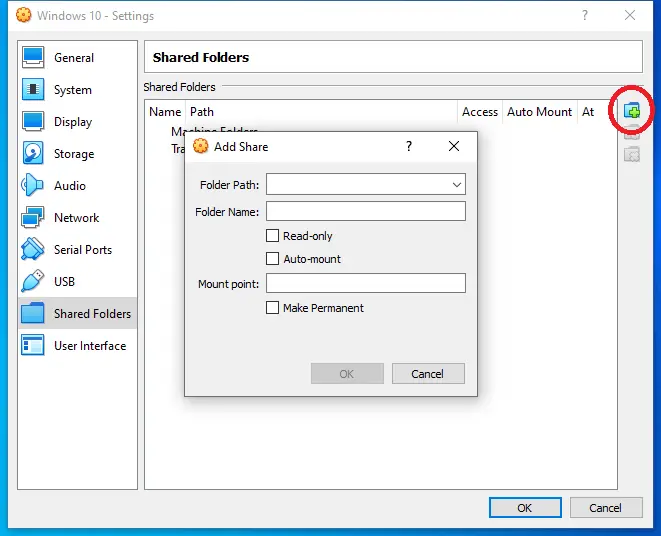The height and width of the screenshot is (536, 661).
Task: Select USB plug icon
Action: tap(32, 281)
